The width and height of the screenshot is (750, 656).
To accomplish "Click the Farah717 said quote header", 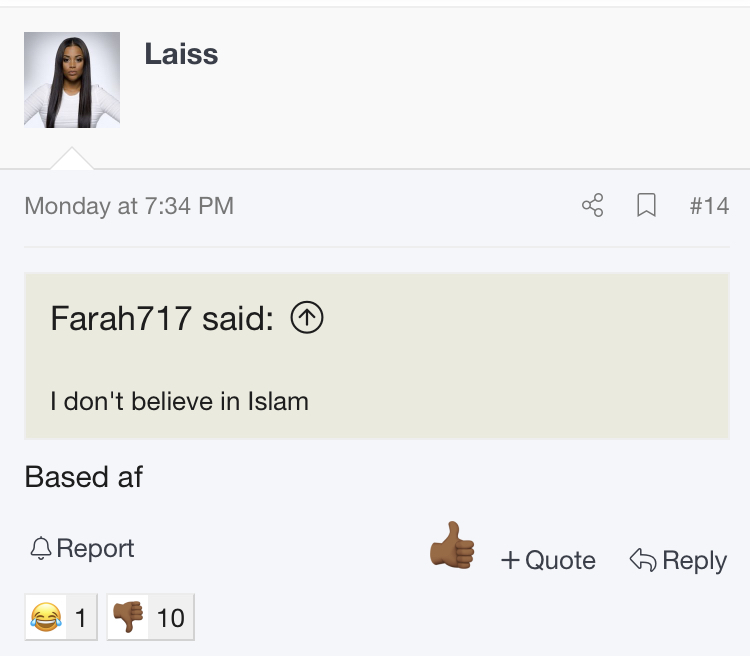I will coord(161,319).
